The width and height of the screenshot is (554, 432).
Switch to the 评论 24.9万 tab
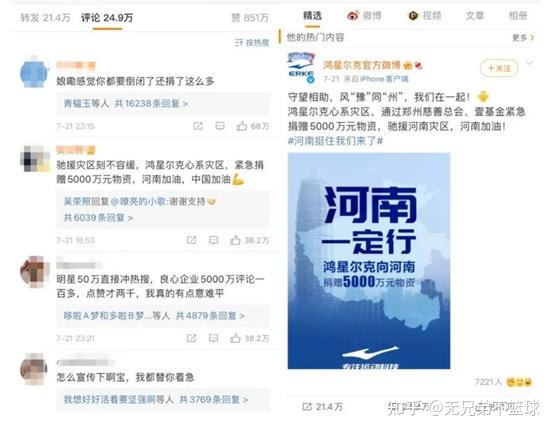click(107, 18)
